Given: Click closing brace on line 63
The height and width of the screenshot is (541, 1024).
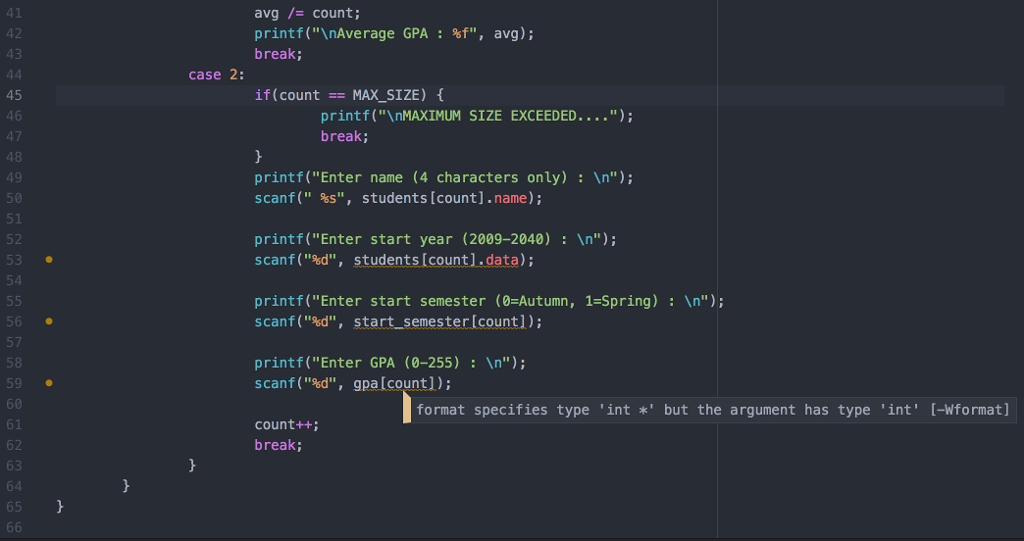Looking at the screenshot, I should [192, 465].
